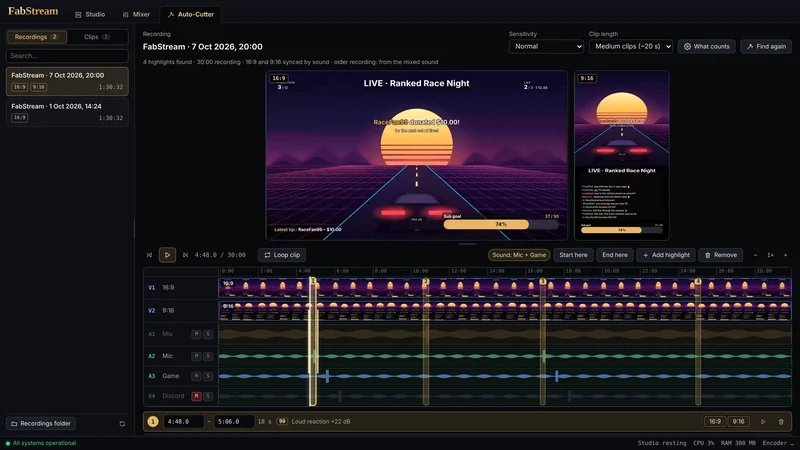
Task: Toggle 9:16 export for highlight 1
Action: click(x=738, y=421)
